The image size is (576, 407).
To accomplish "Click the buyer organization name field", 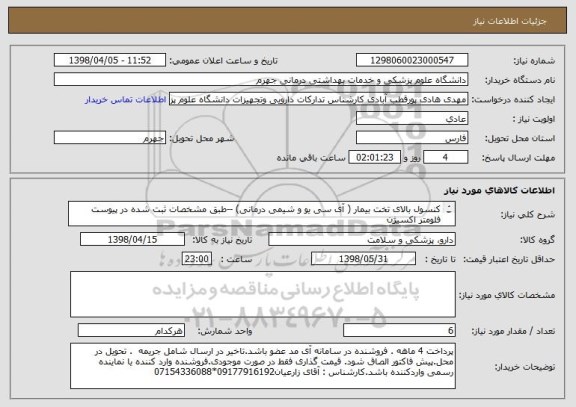I will pos(261,80).
